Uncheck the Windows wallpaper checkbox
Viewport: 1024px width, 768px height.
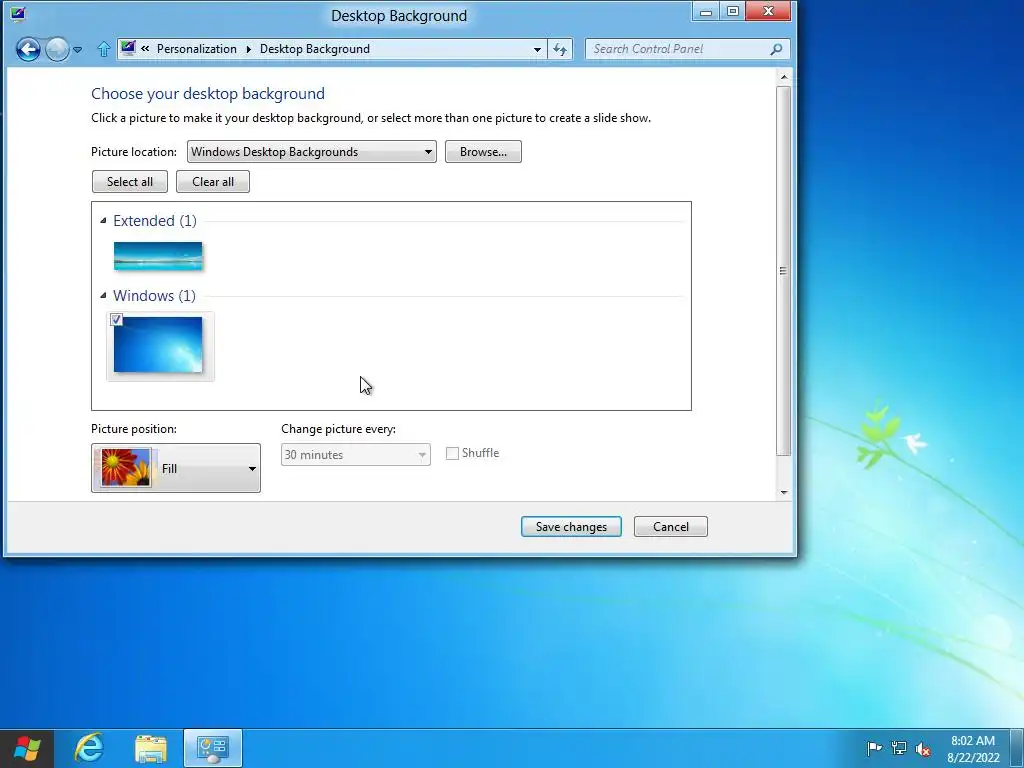pyautogui.click(x=116, y=319)
